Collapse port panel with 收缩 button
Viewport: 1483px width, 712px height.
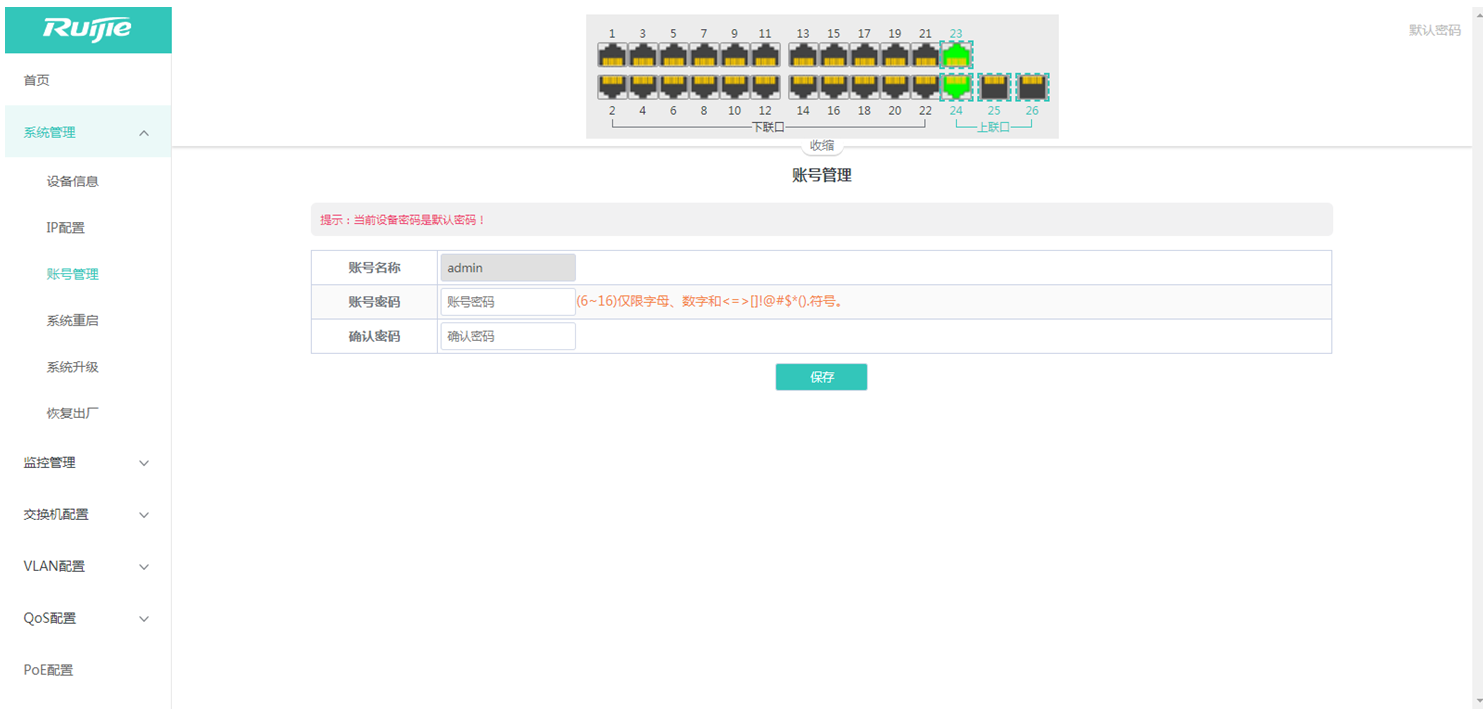822,146
